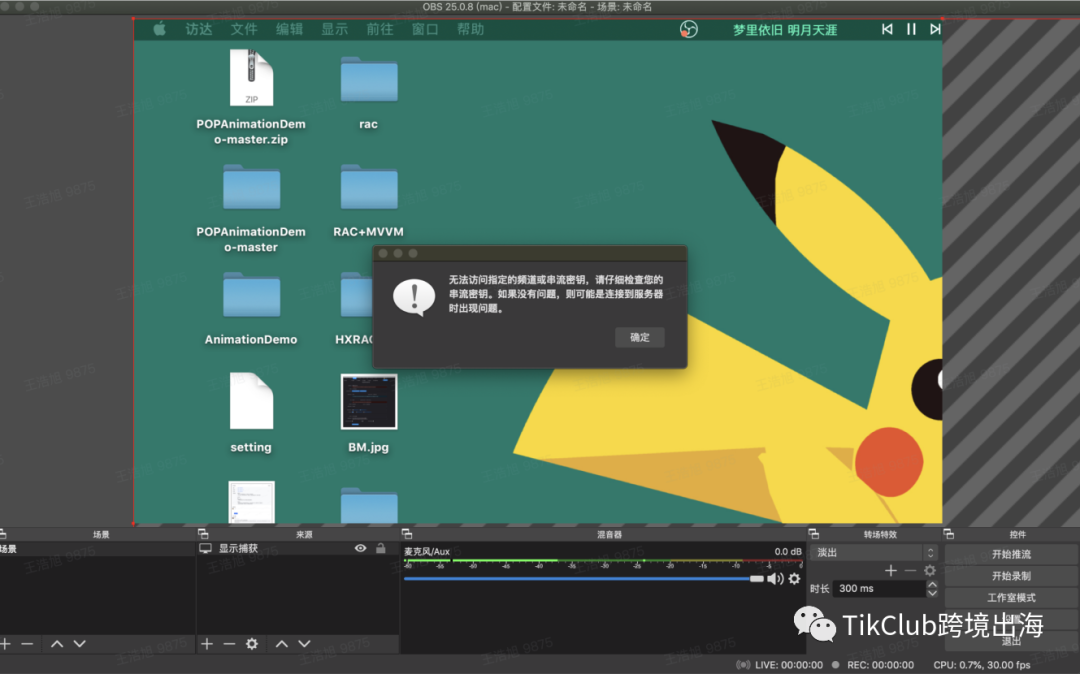The height and width of the screenshot is (674, 1080).
Task: Start streaming with the 开始推流 button
Action: (1013, 554)
